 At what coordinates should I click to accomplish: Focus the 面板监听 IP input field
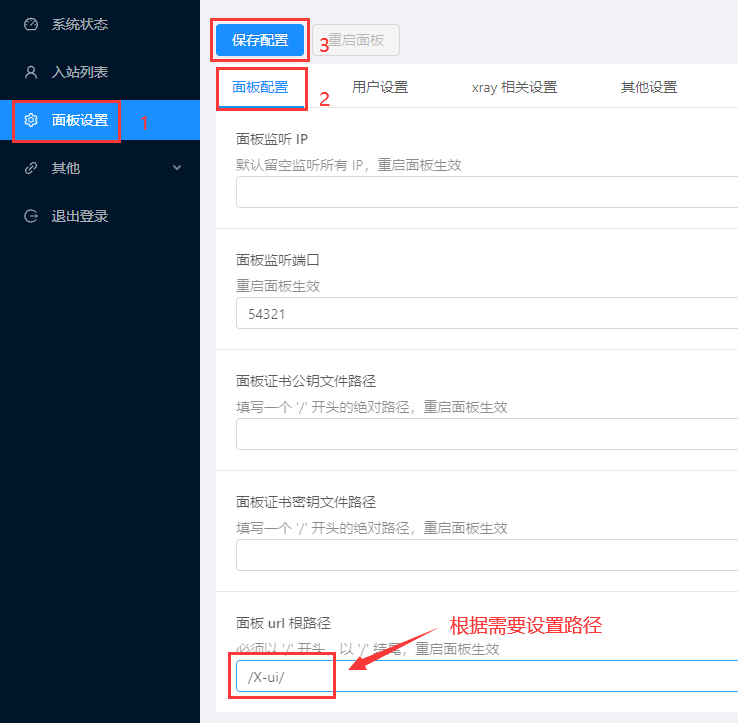pyautogui.click(x=486, y=192)
